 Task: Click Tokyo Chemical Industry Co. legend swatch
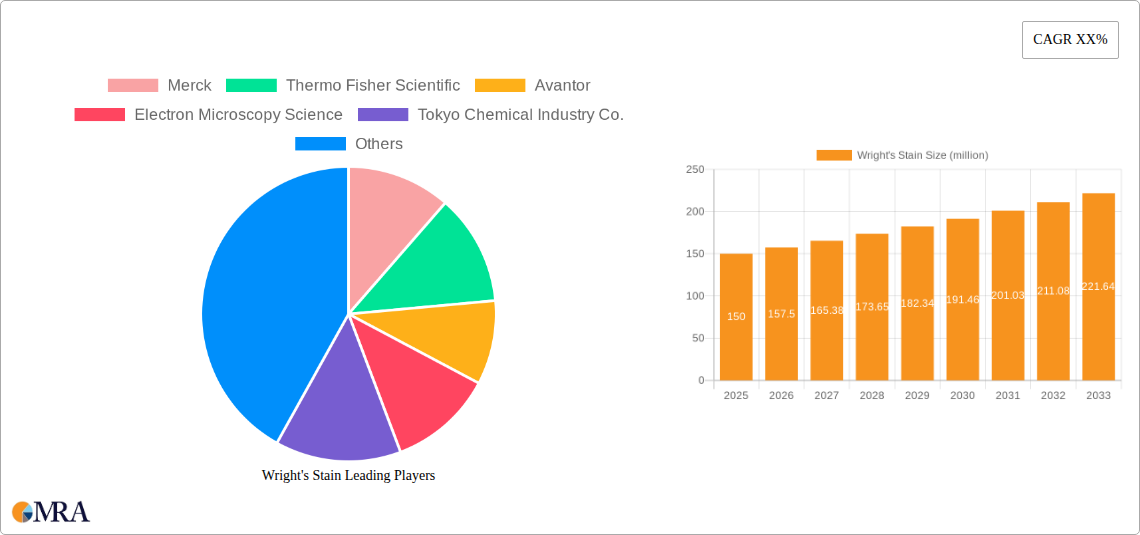[383, 115]
